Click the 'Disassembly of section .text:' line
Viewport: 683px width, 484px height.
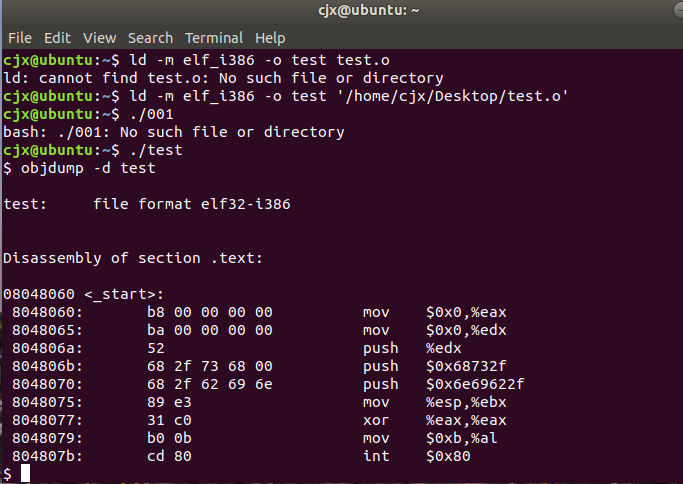[133, 258]
